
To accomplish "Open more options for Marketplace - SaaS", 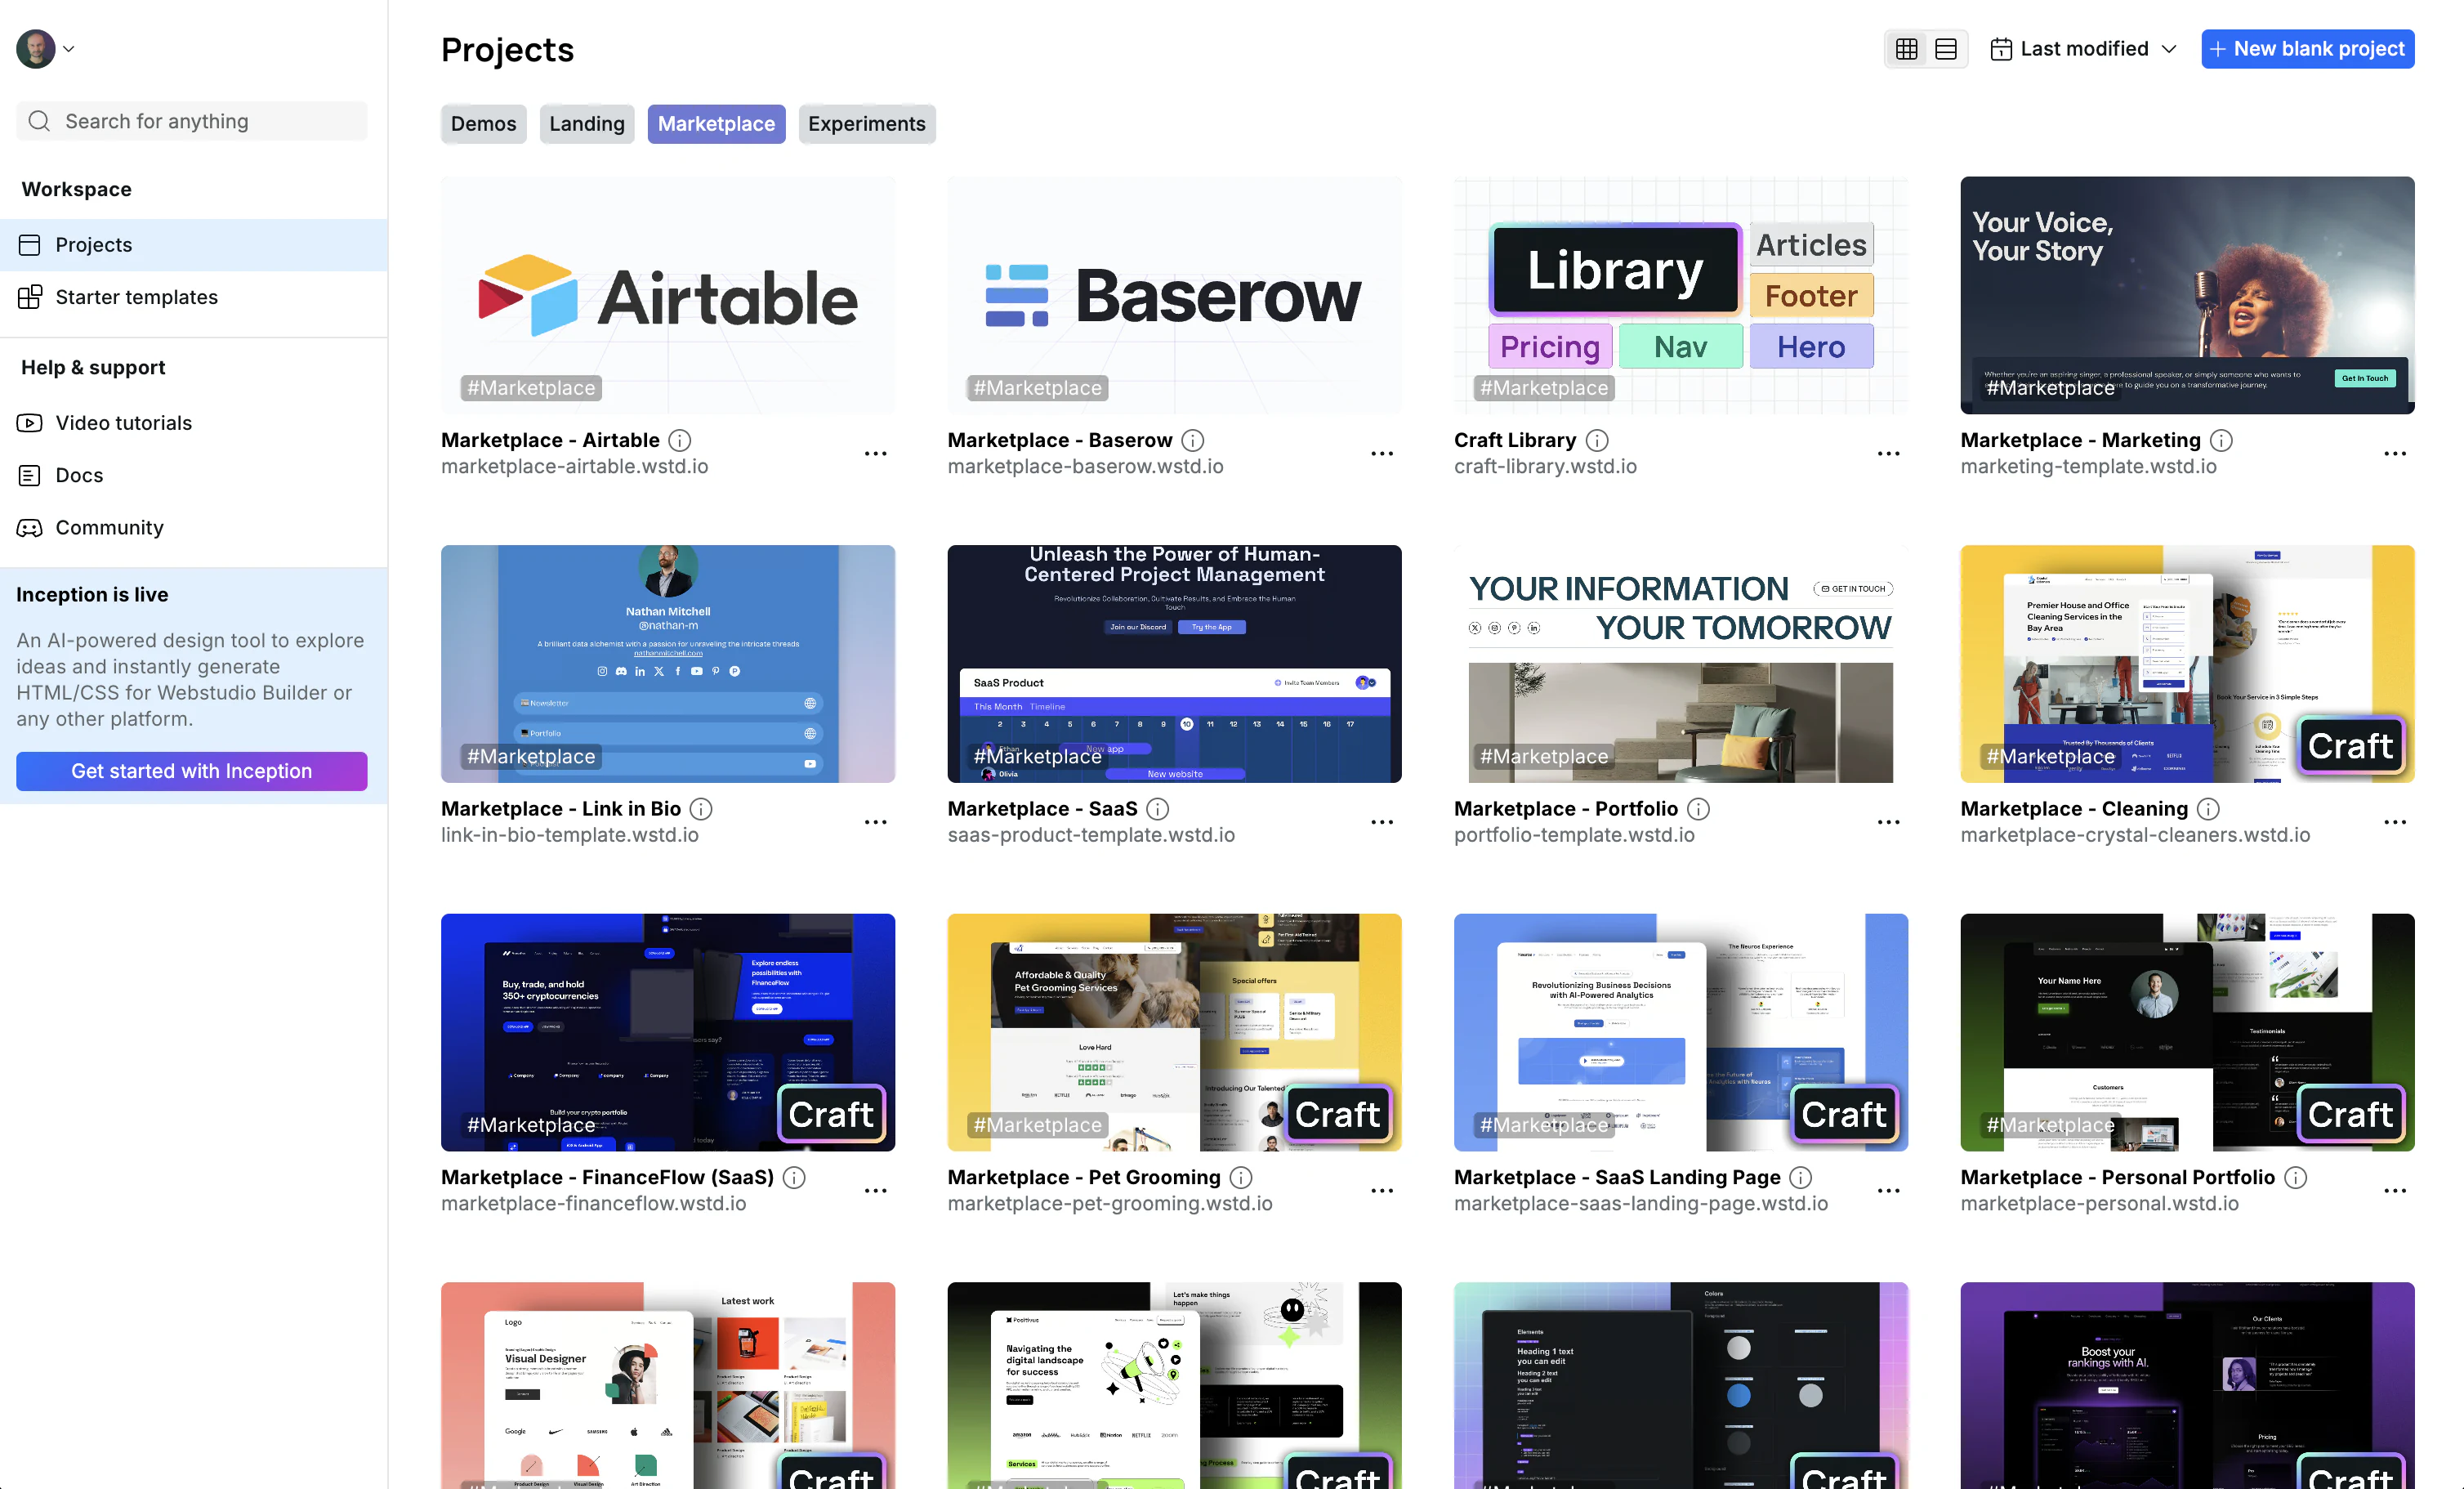I will click(x=1382, y=823).
